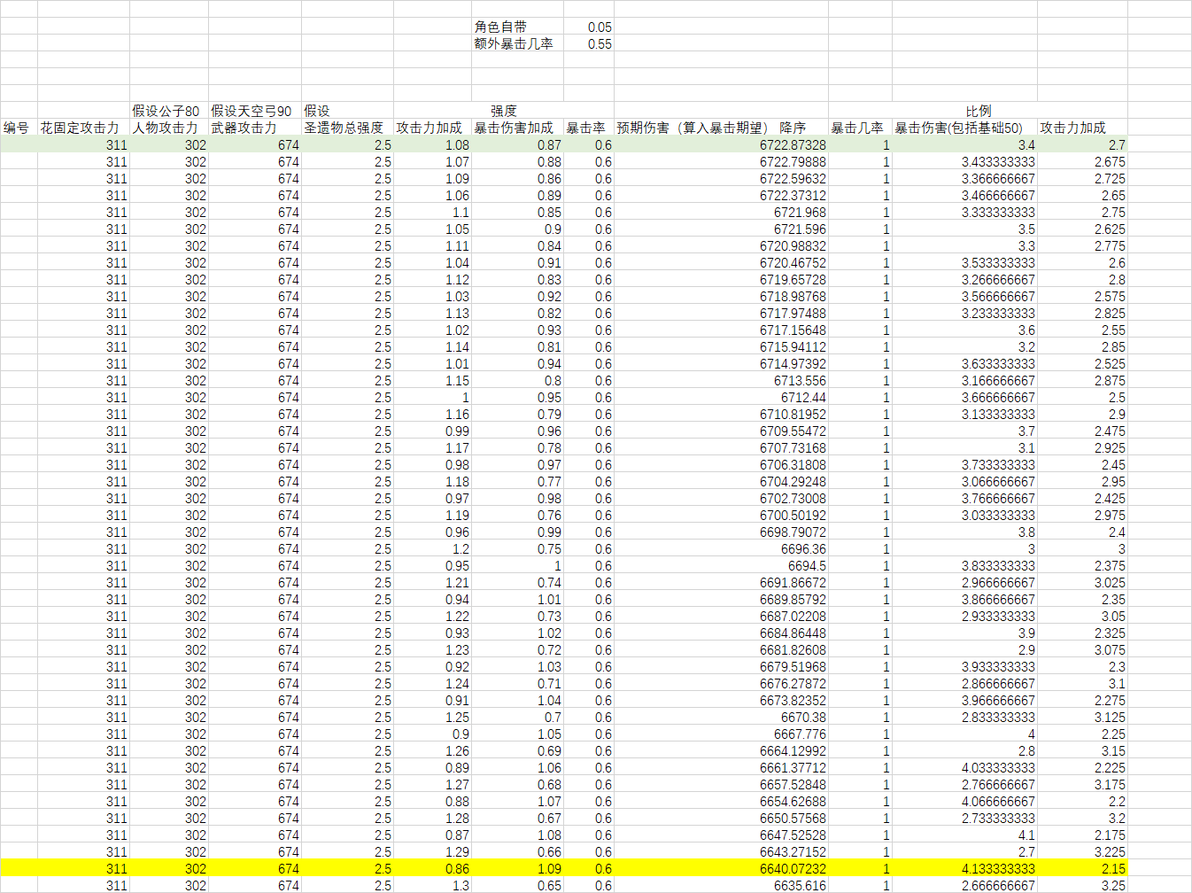Click the green row ratio 2.7
This screenshot has height=893, width=1192.
point(1082,145)
